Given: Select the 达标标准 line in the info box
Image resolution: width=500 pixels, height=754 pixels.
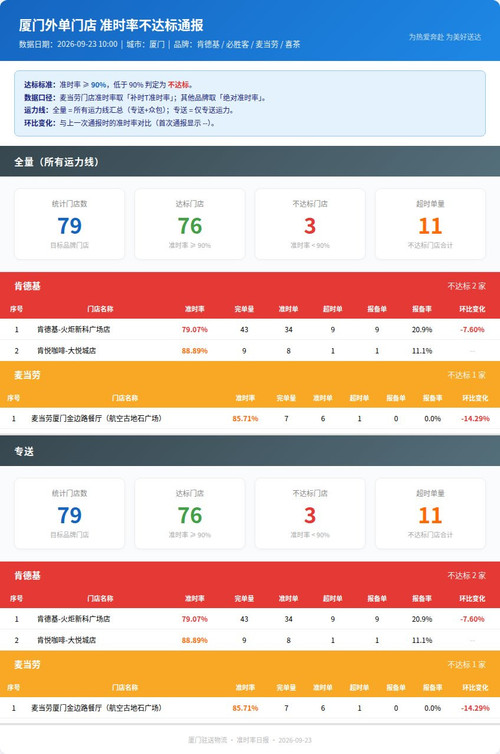Looking at the screenshot, I should tap(109, 85).
